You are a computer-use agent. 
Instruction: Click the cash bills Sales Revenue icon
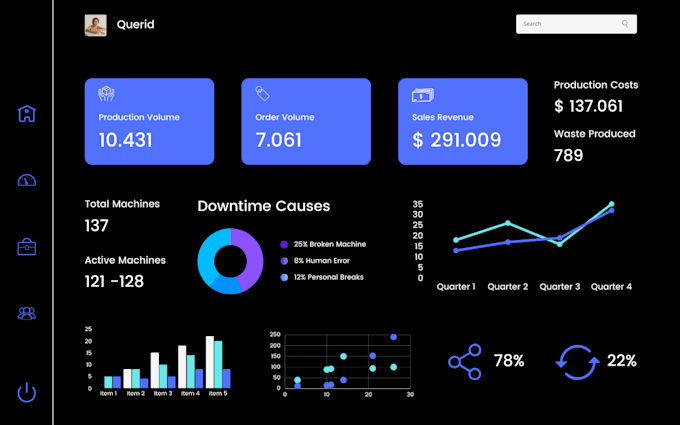coord(423,95)
